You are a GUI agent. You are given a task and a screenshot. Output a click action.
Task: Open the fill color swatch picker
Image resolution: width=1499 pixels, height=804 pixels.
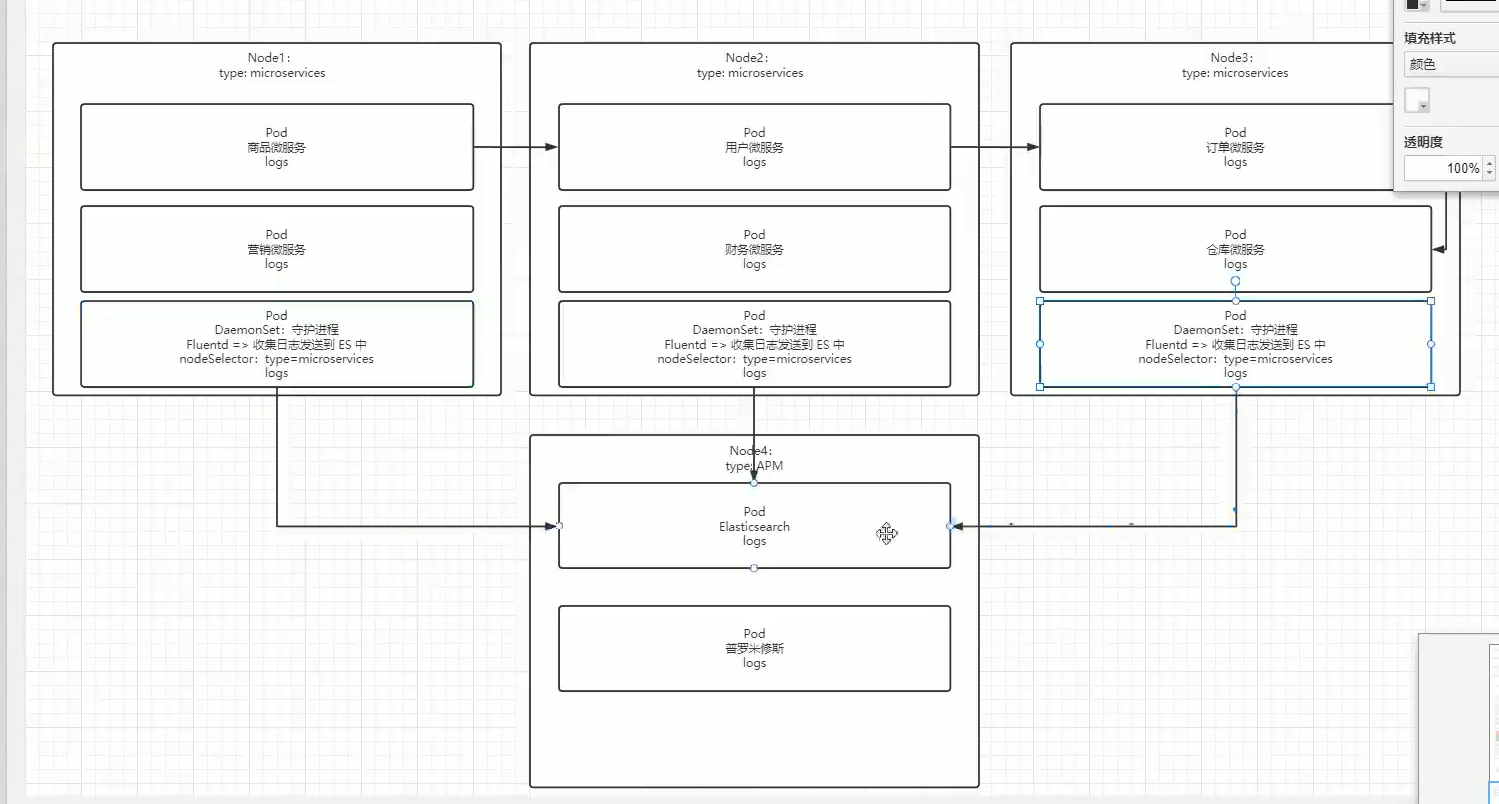(x=1417, y=100)
